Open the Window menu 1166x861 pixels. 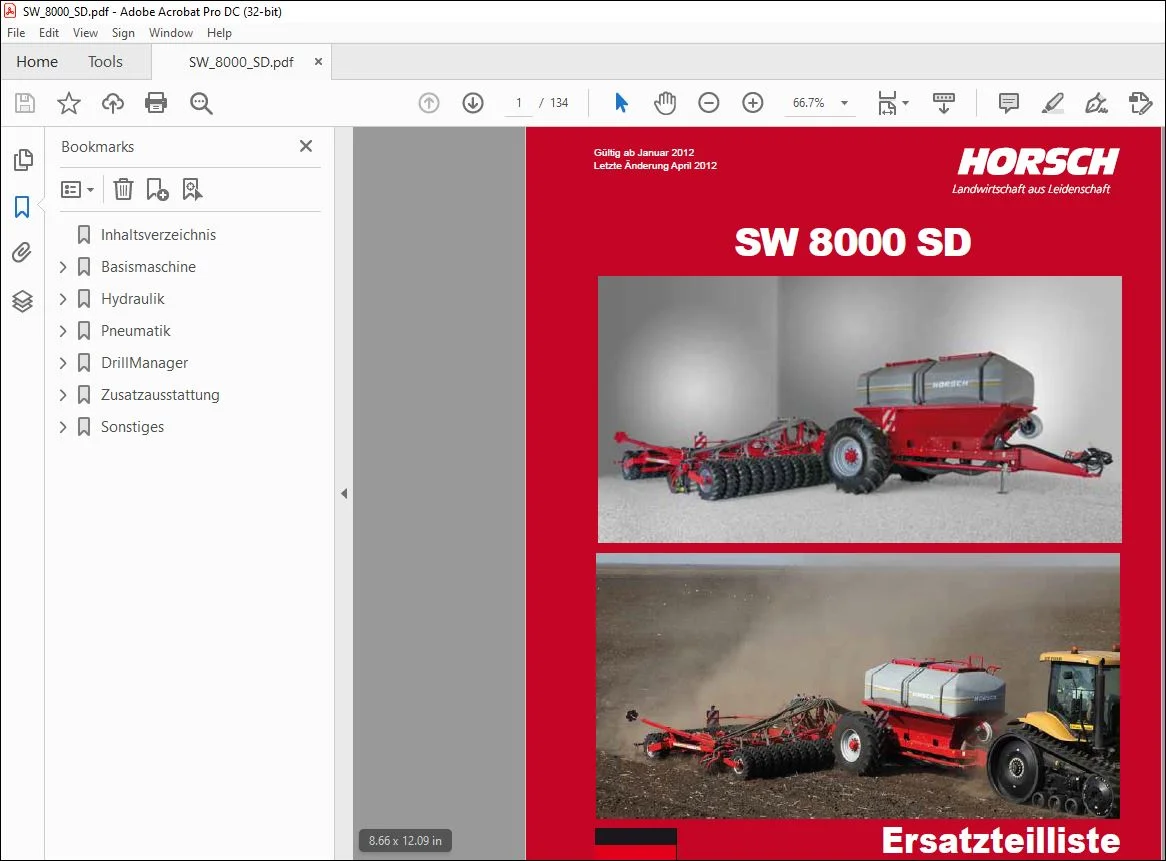171,33
